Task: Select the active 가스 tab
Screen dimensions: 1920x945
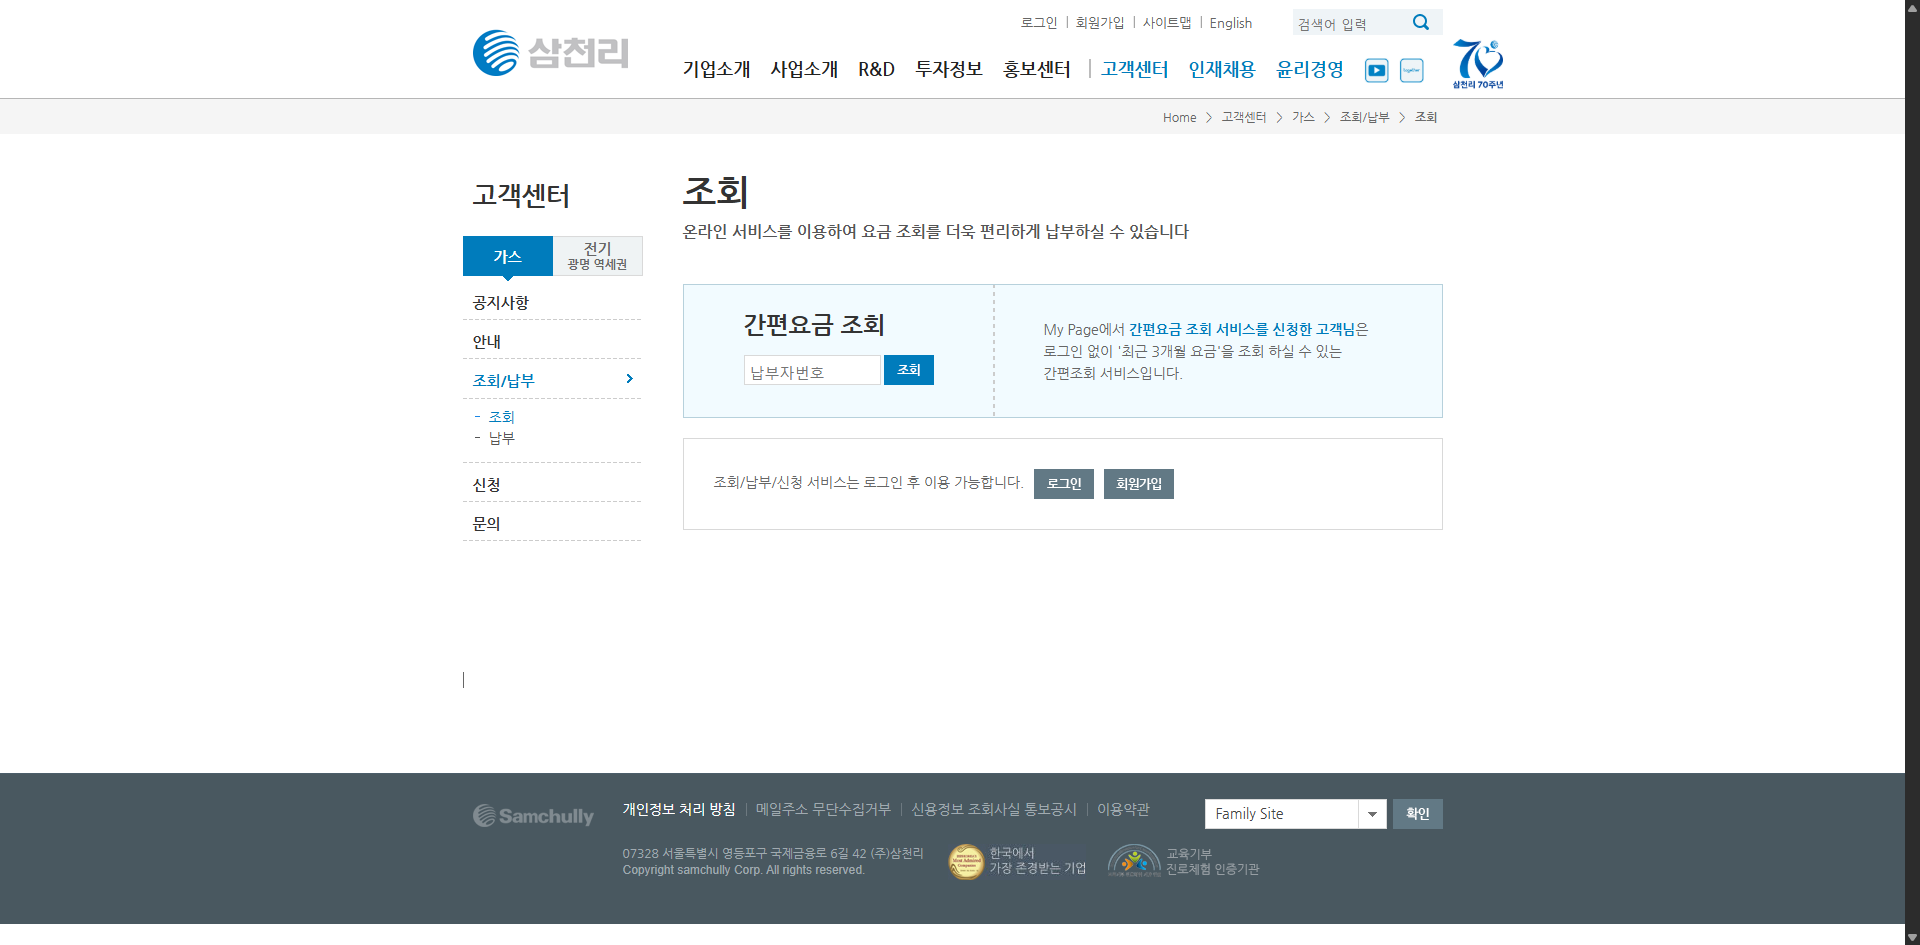Action: pos(507,256)
